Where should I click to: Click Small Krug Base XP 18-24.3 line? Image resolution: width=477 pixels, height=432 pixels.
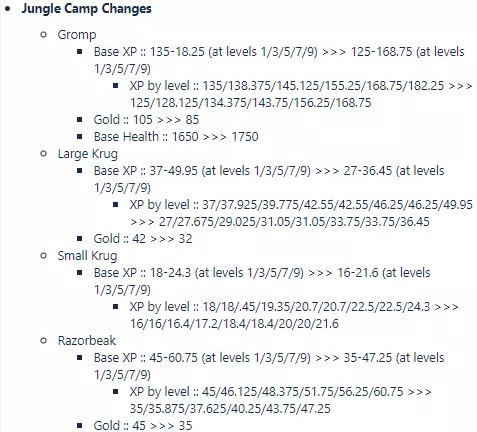262,281
